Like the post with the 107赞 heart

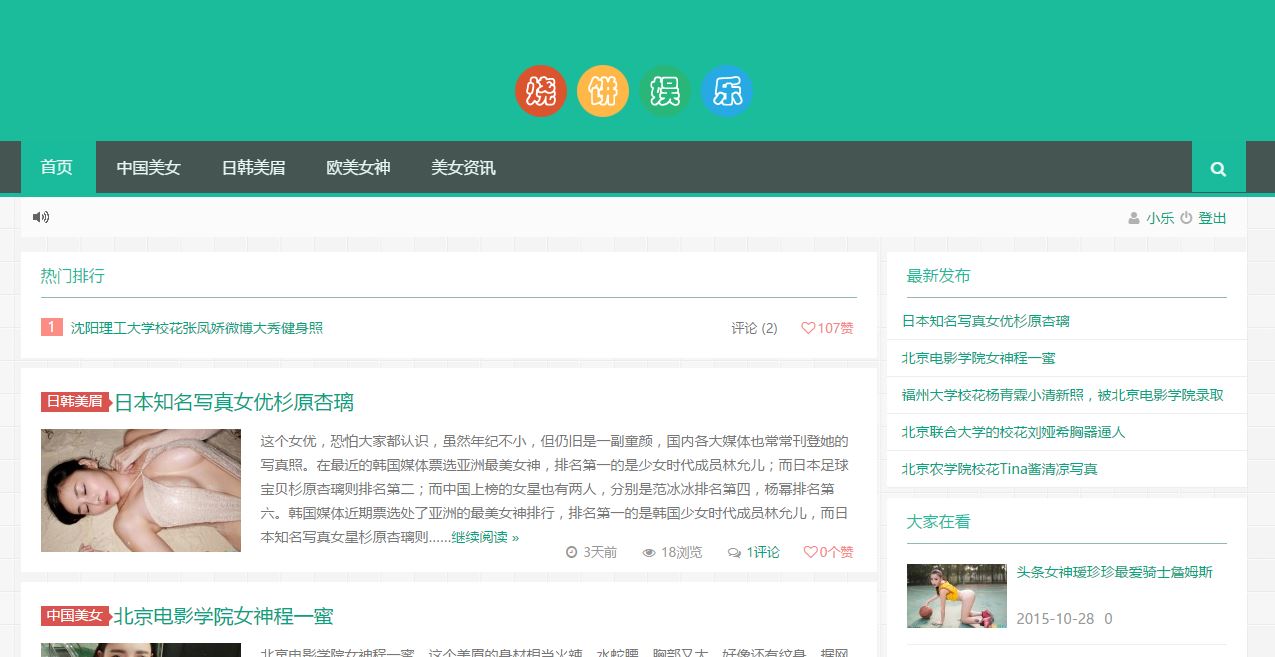[827, 328]
